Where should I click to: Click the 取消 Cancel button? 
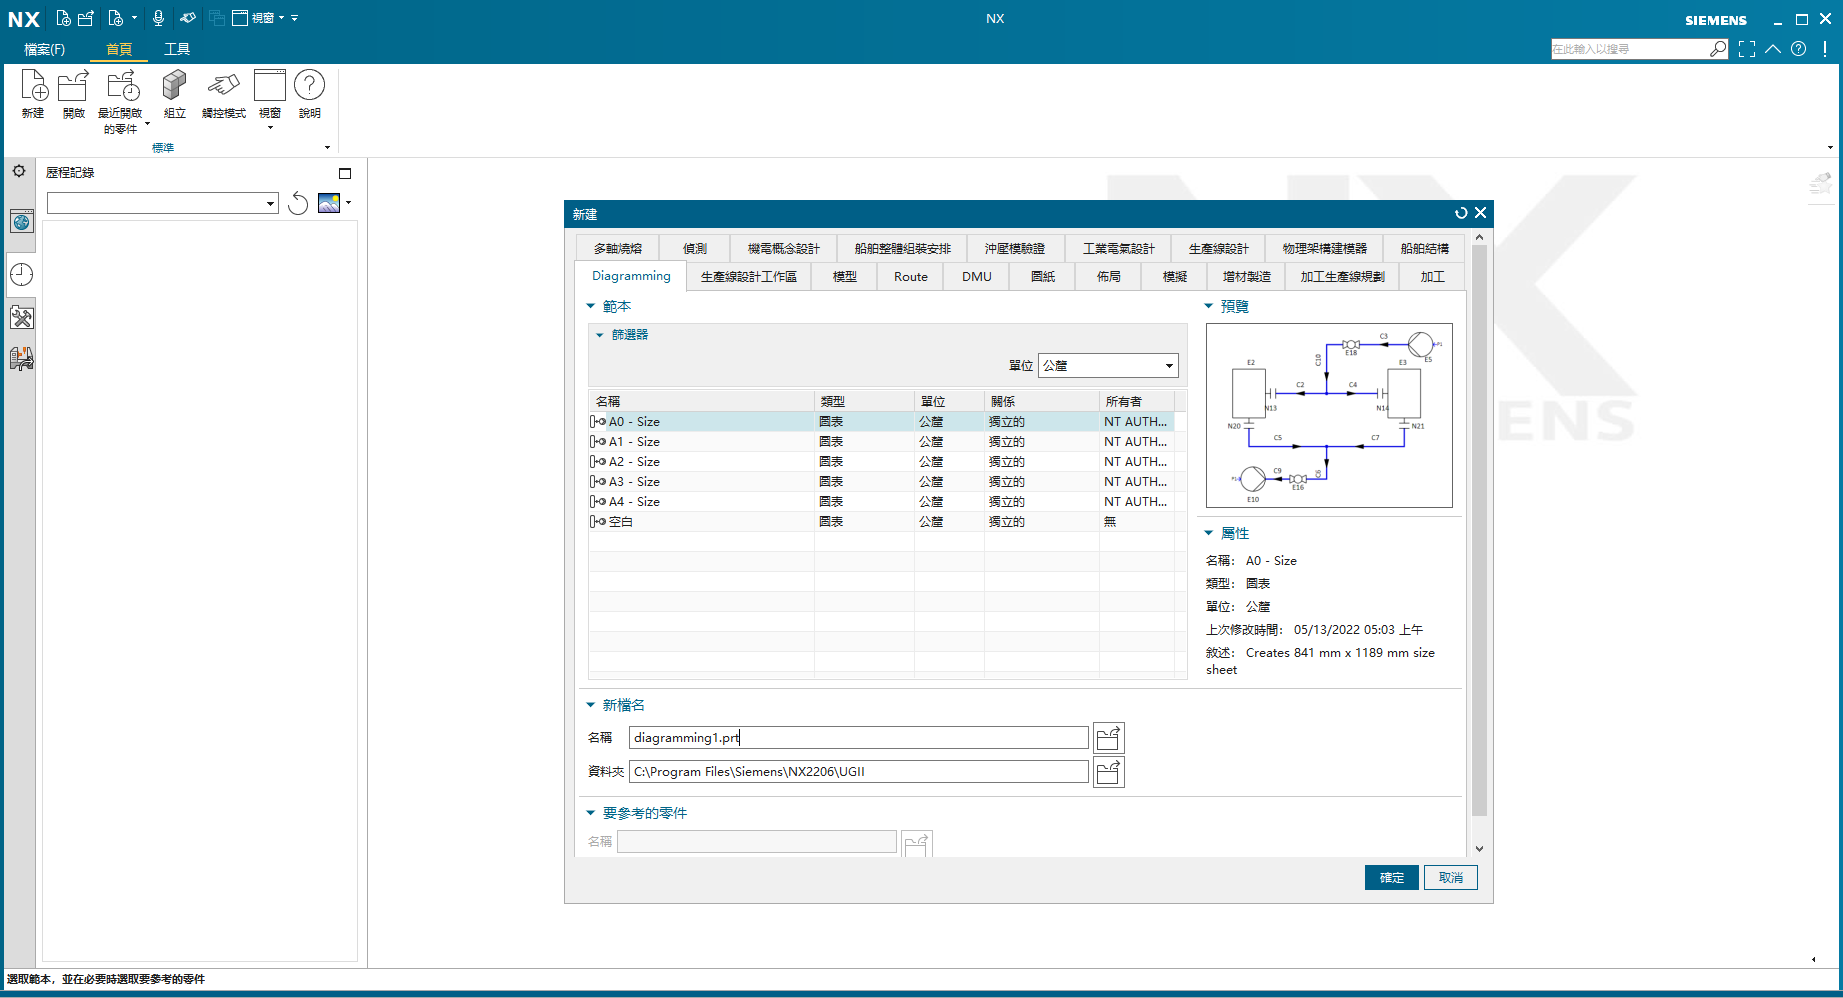click(1450, 878)
